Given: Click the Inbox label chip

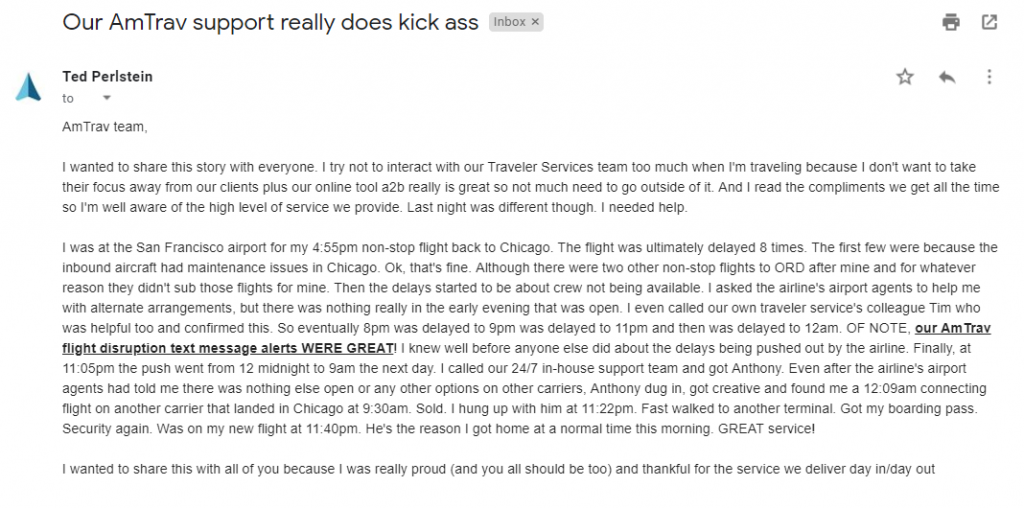Looking at the screenshot, I should [x=509, y=22].
